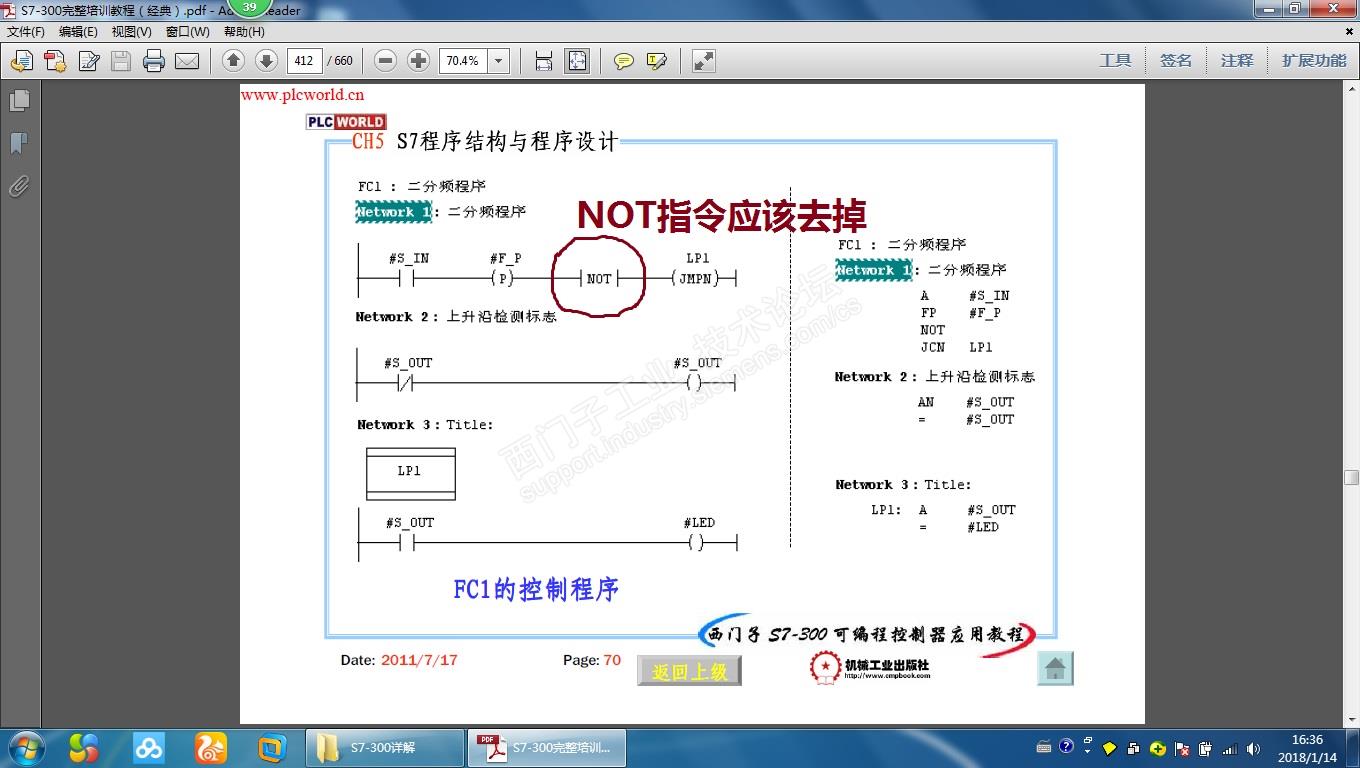Click the 'NOT' element in Network 1 ladder

click(x=599, y=279)
